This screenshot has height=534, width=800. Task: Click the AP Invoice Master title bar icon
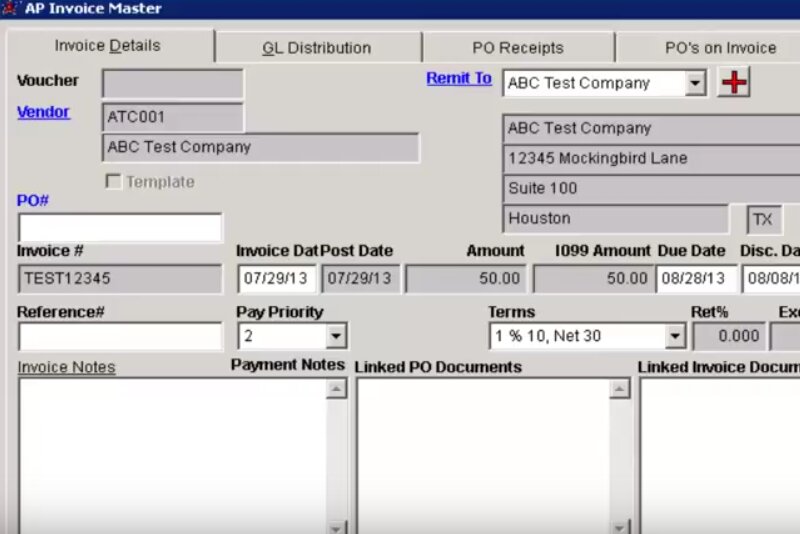tap(10, 9)
